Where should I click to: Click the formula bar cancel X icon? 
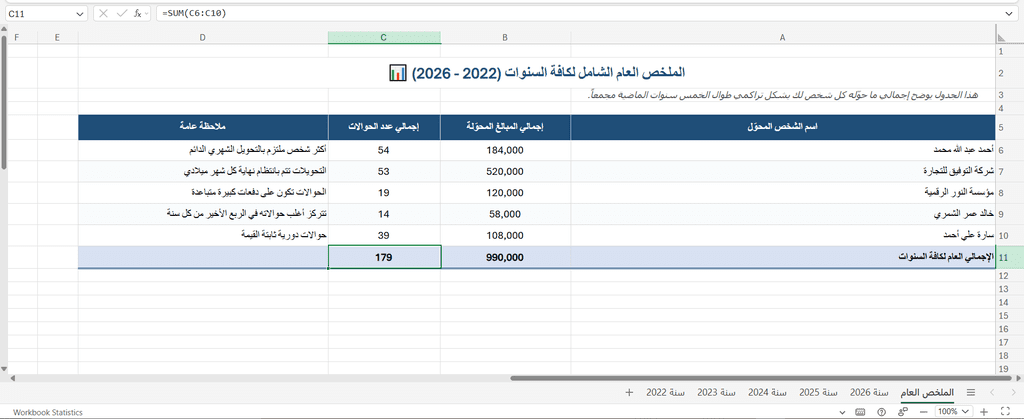104,13
